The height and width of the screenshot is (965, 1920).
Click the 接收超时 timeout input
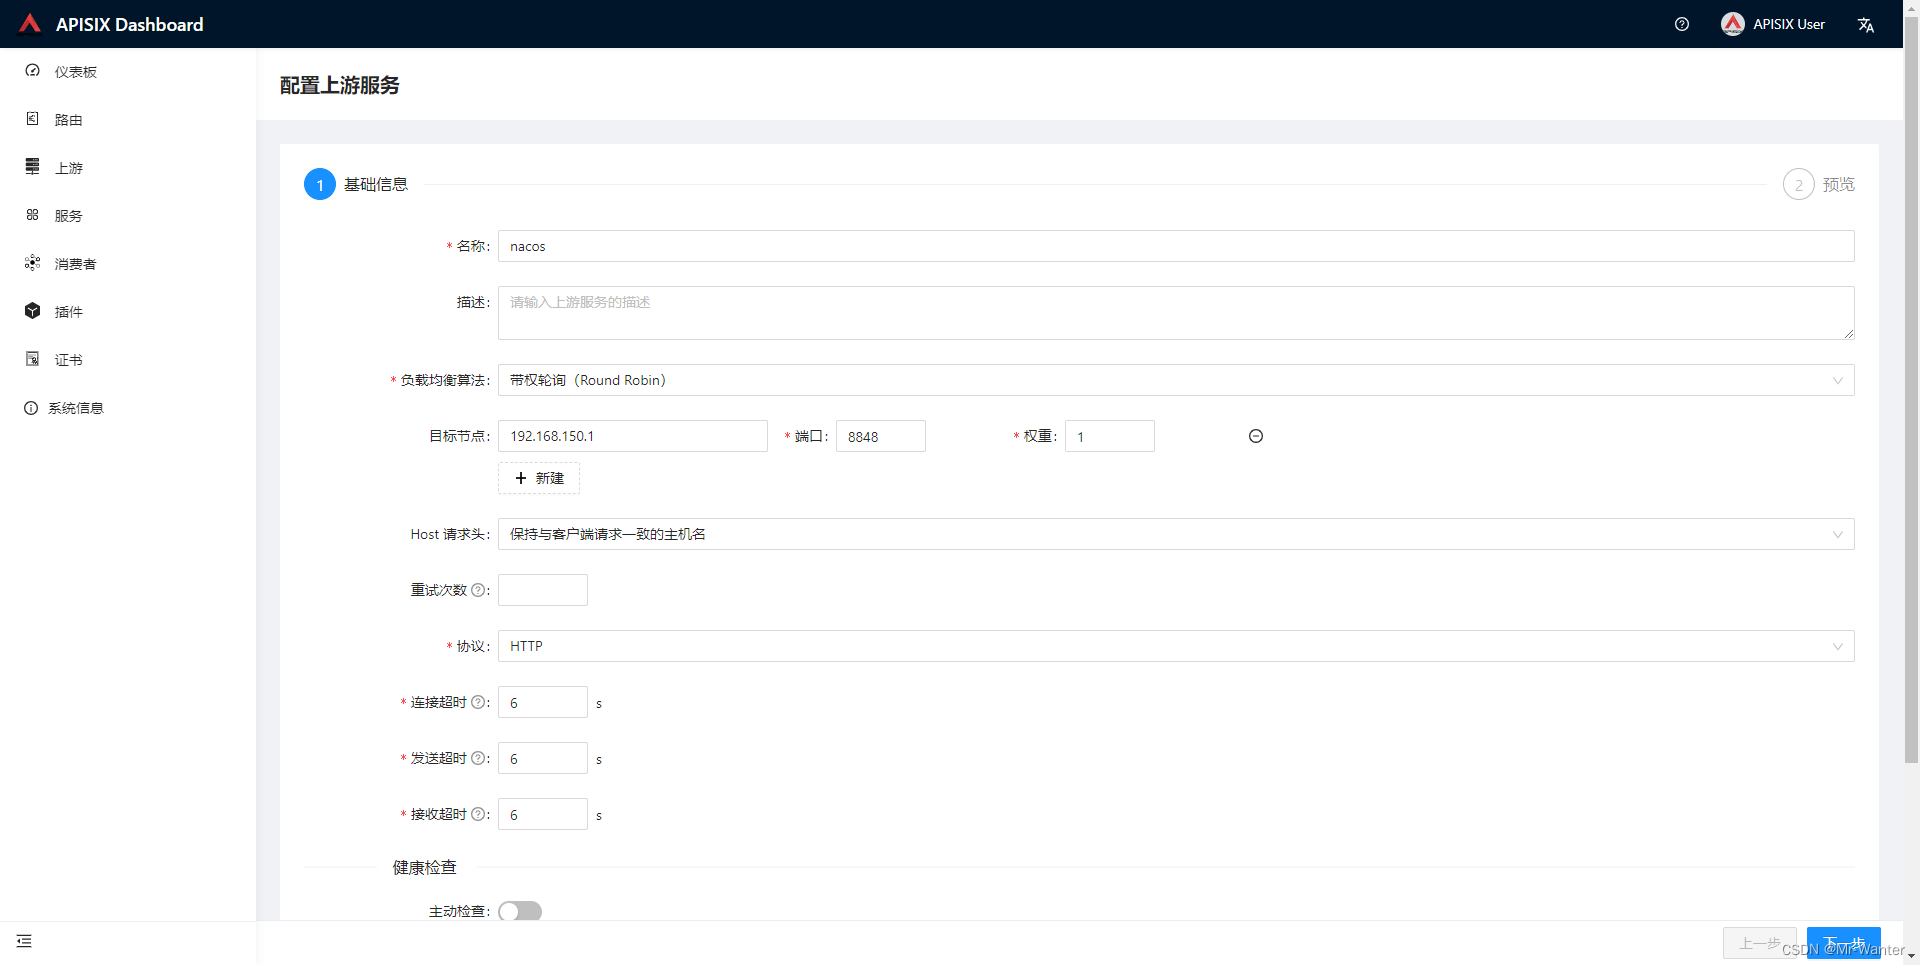point(543,814)
